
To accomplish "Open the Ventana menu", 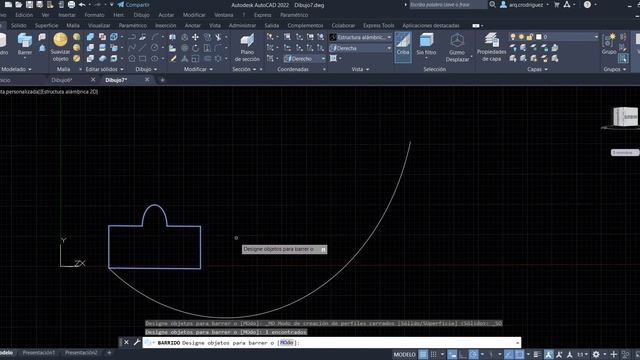I will click(224, 15).
